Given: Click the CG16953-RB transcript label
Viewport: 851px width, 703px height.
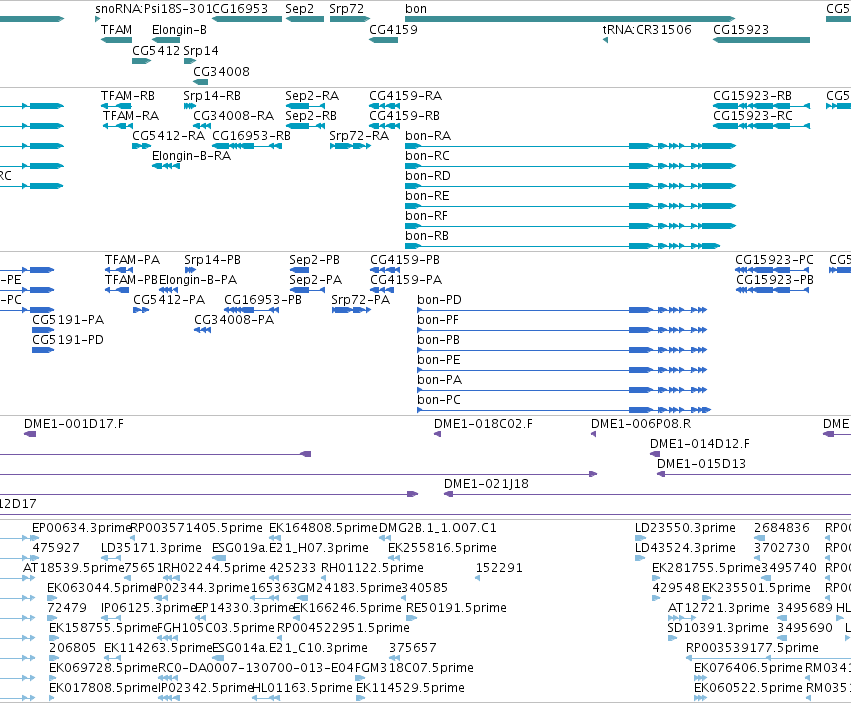Looking at the screenshot, I should coord(251,136).
